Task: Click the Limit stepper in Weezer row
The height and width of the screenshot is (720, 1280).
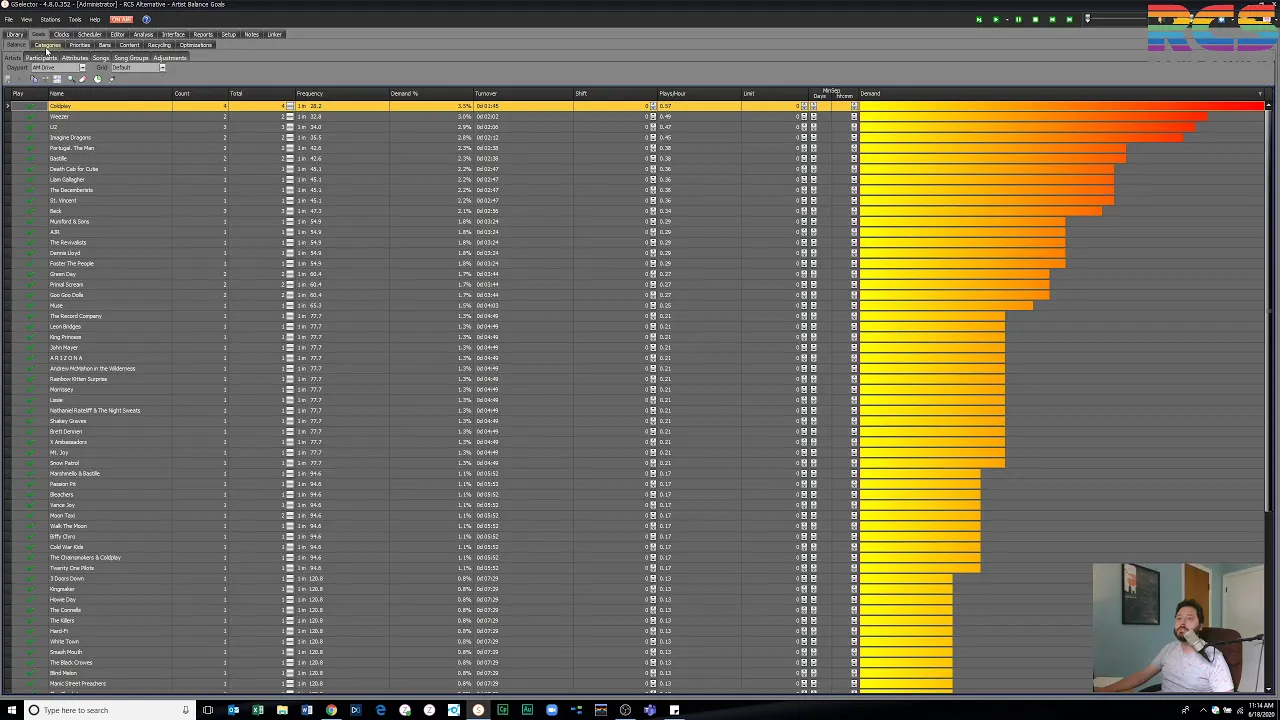Action: point(804,117)
